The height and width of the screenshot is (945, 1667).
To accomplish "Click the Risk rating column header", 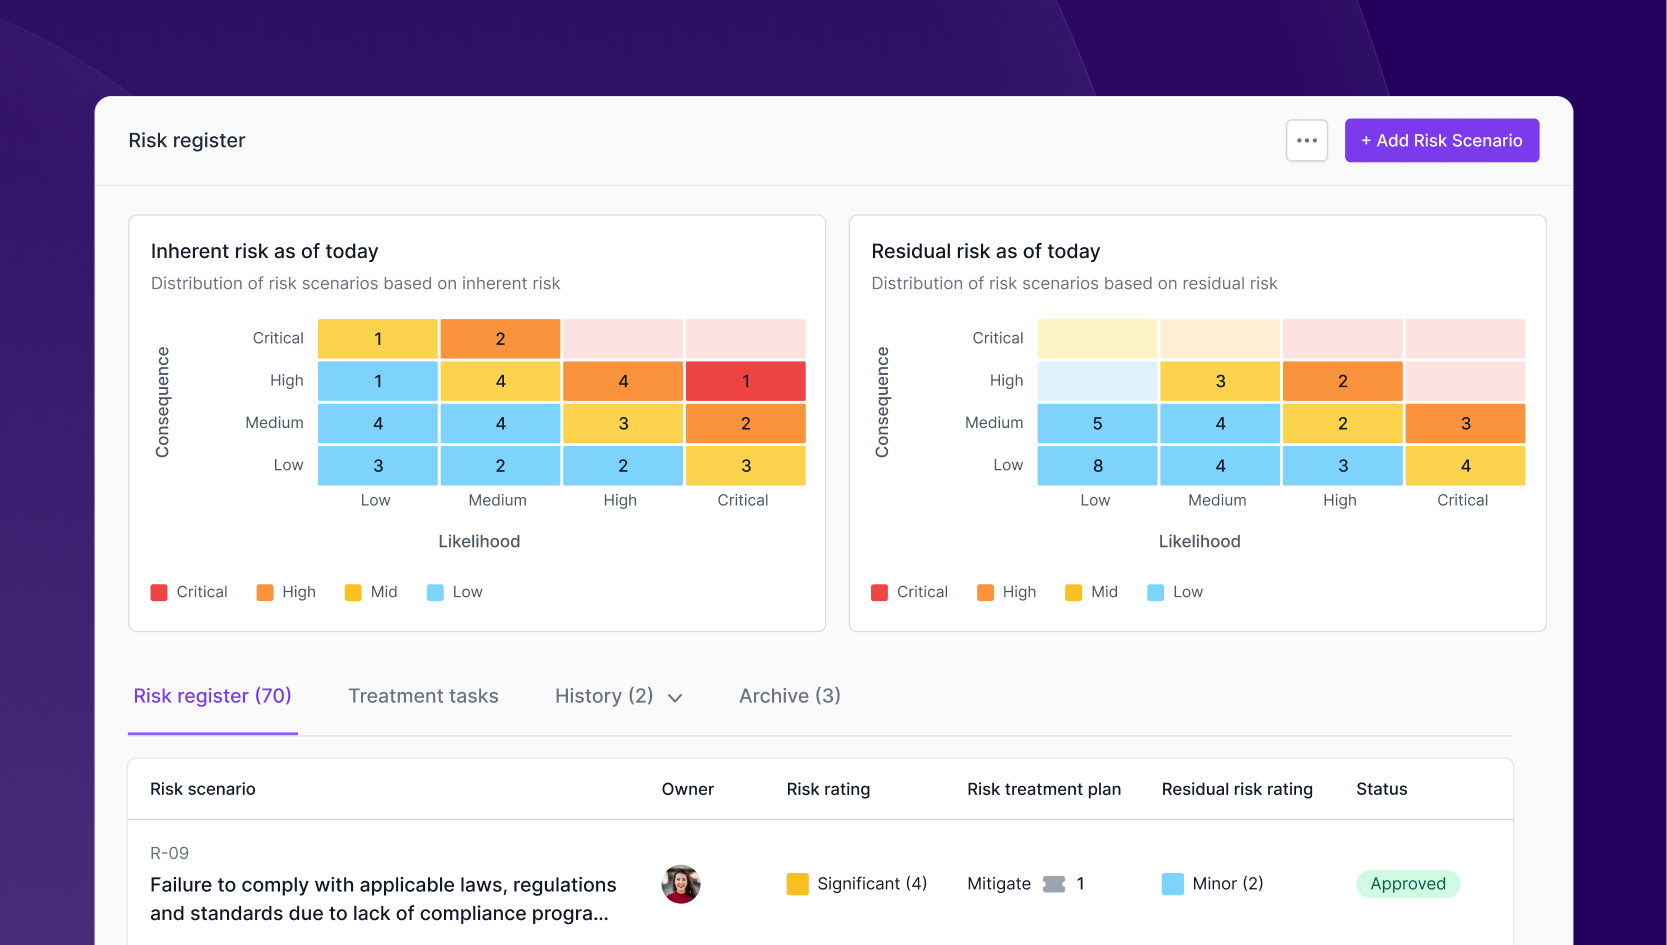I will point(828,789).
